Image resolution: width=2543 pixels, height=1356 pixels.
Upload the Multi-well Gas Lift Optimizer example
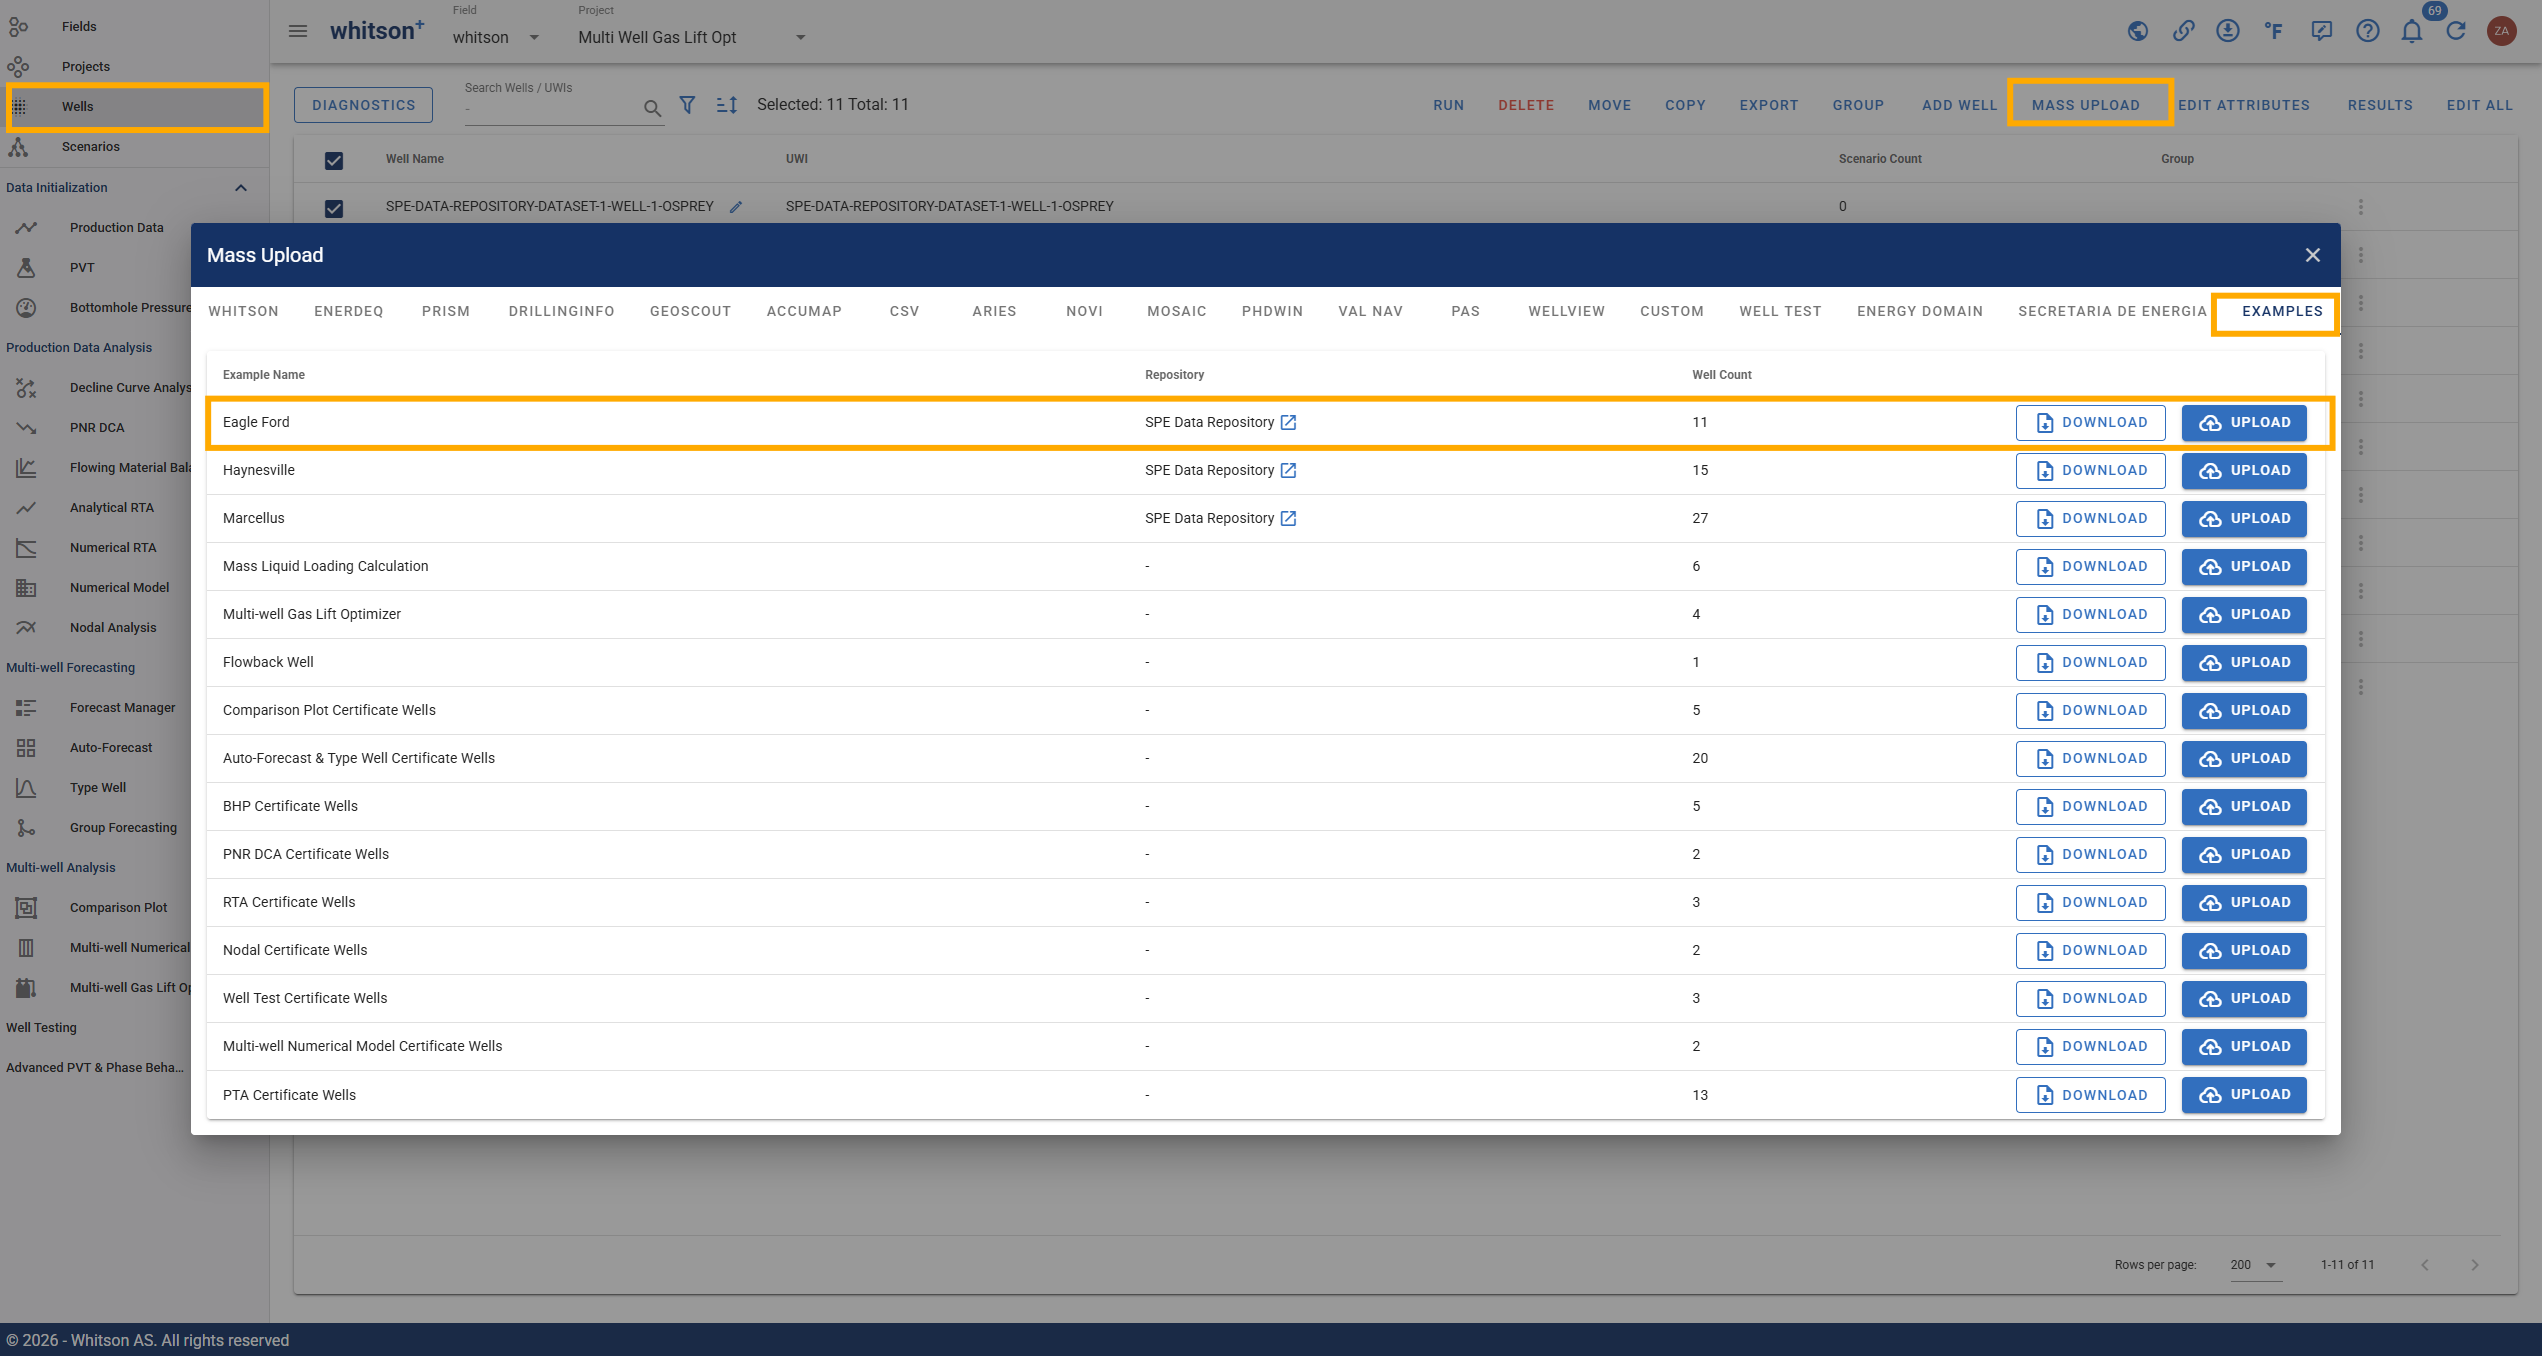point(2244,615)
